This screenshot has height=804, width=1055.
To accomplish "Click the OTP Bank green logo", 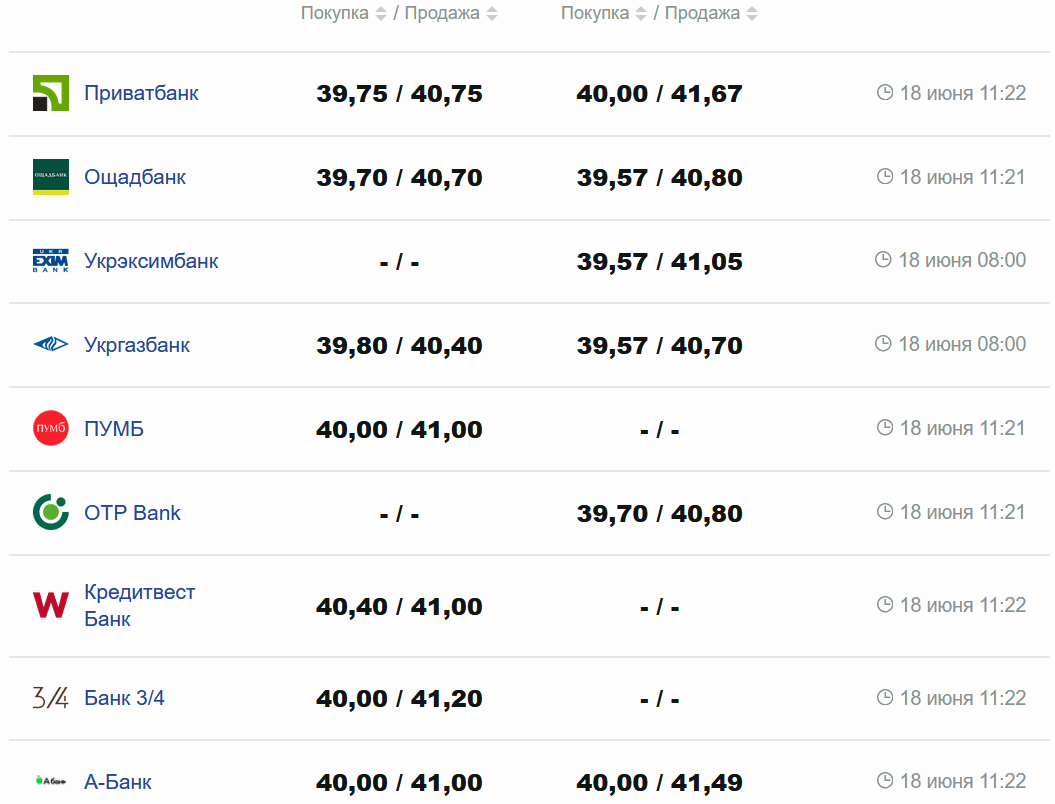I will pyautogui.click(x=51, y=513).
